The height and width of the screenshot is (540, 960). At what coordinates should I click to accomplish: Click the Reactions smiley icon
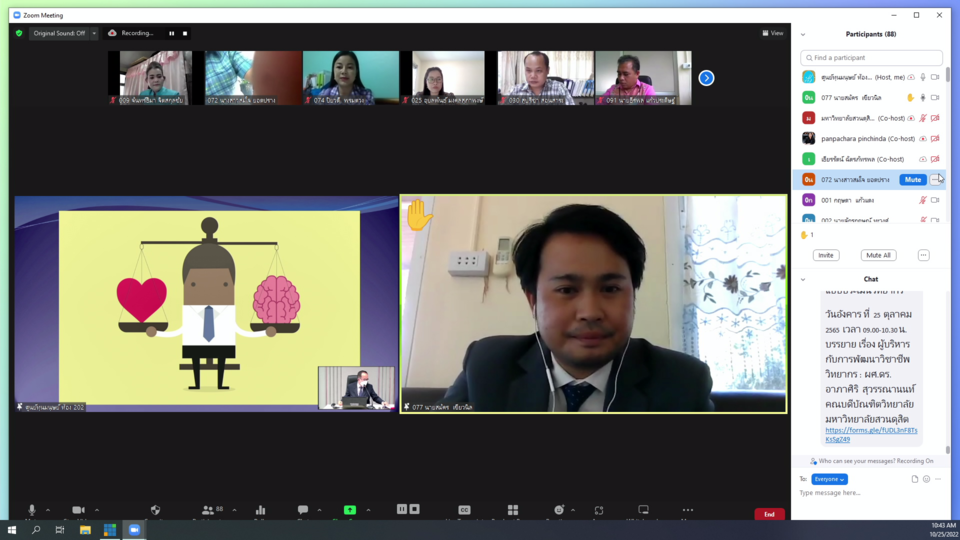pyautogui.click(x=559, y=509)
